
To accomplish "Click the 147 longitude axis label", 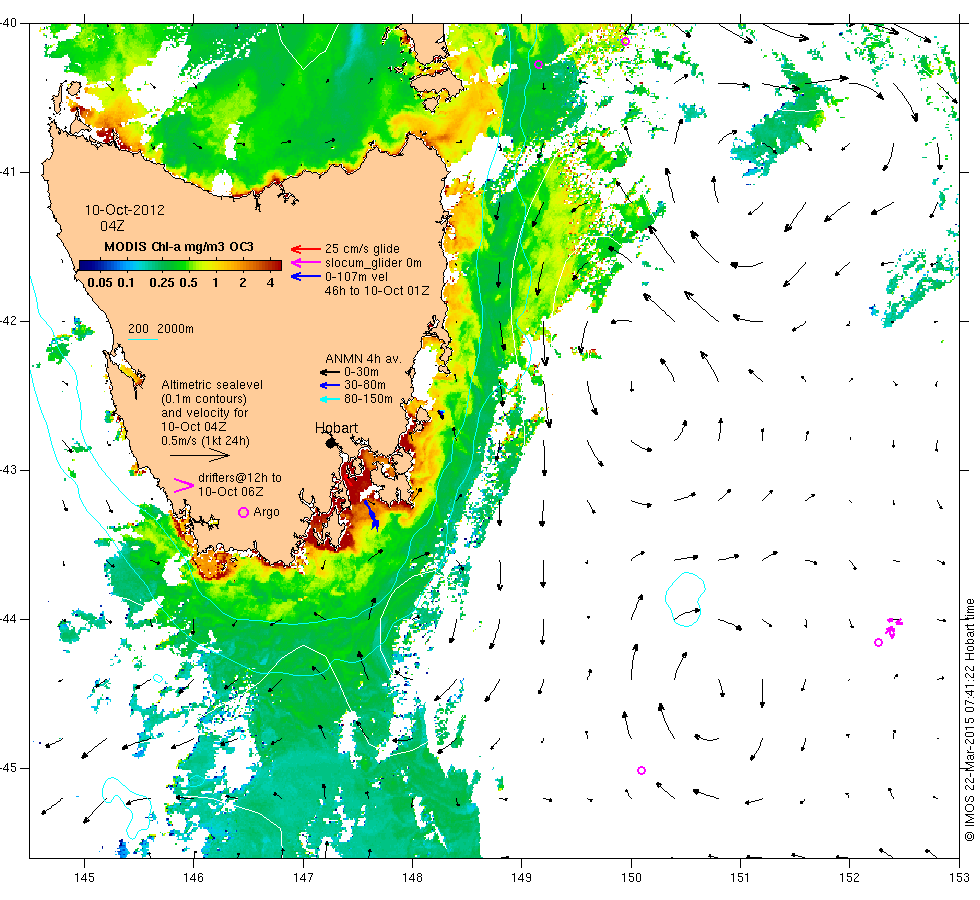I will point(303,878).
